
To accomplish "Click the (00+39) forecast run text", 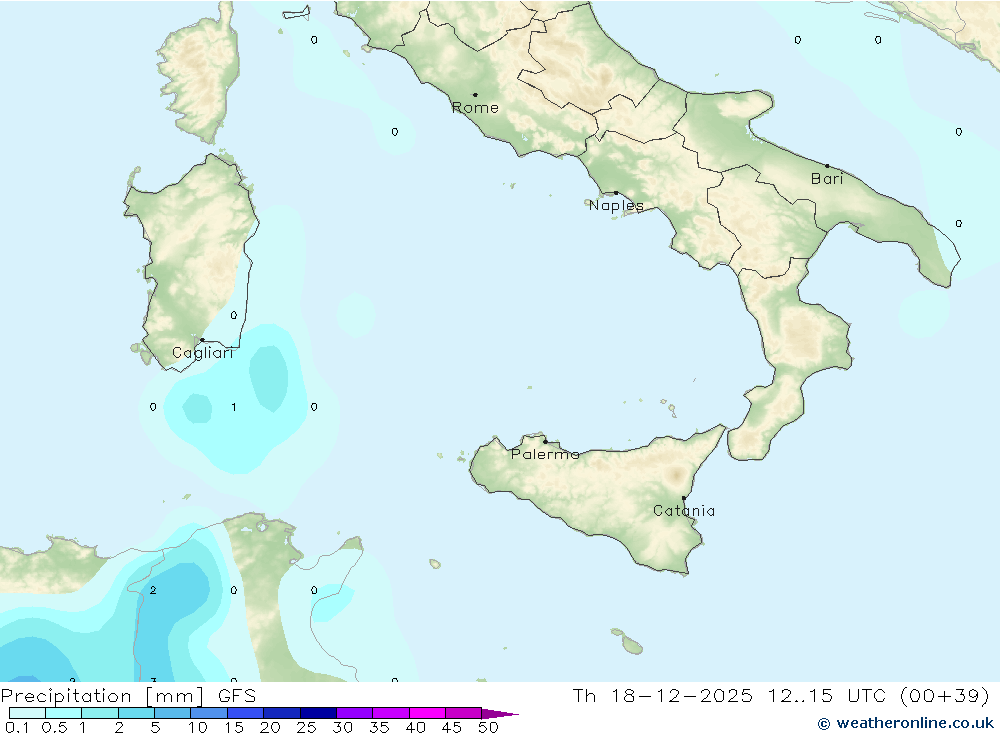I will point(945,695).
